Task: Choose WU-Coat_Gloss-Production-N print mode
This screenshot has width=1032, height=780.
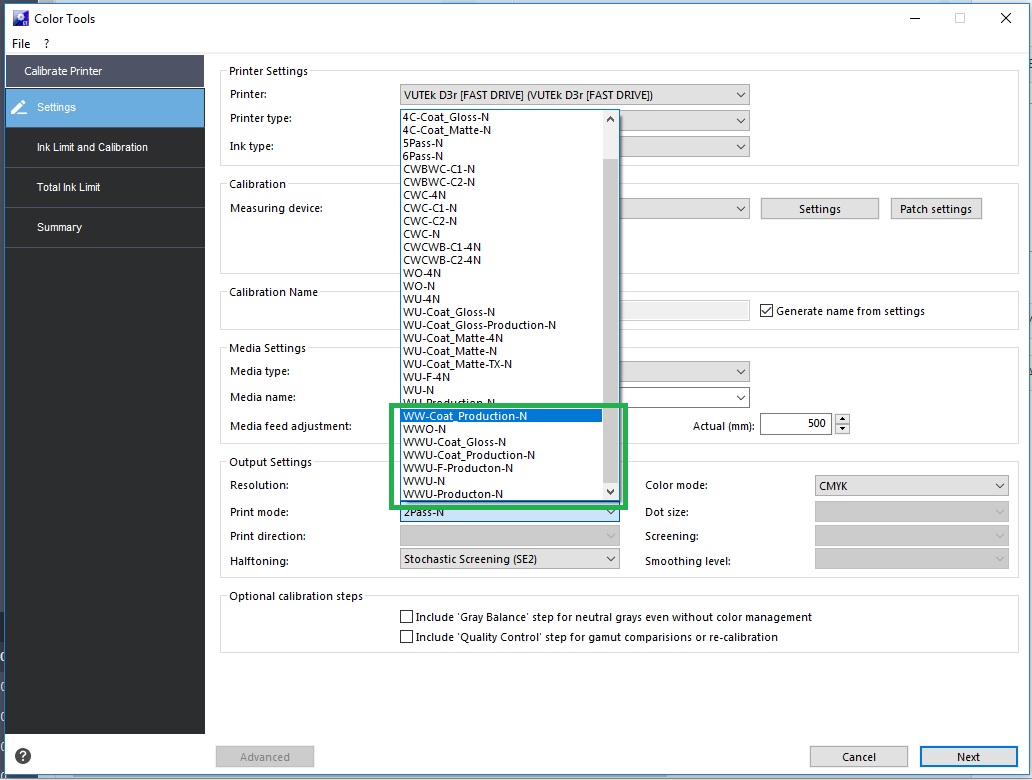Action: [x=502, y=325]
